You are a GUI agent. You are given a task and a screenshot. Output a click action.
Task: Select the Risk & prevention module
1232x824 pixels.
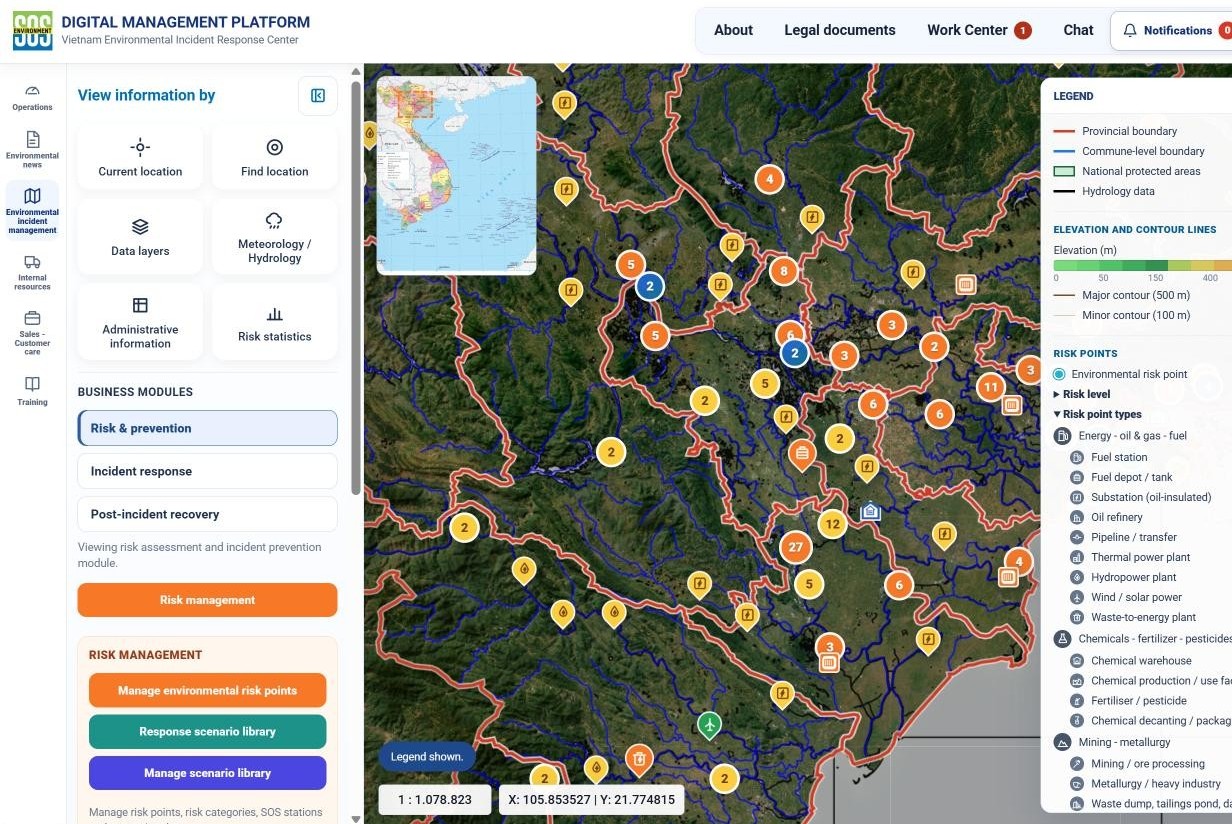pyautogui.click(x=207, y=428)
